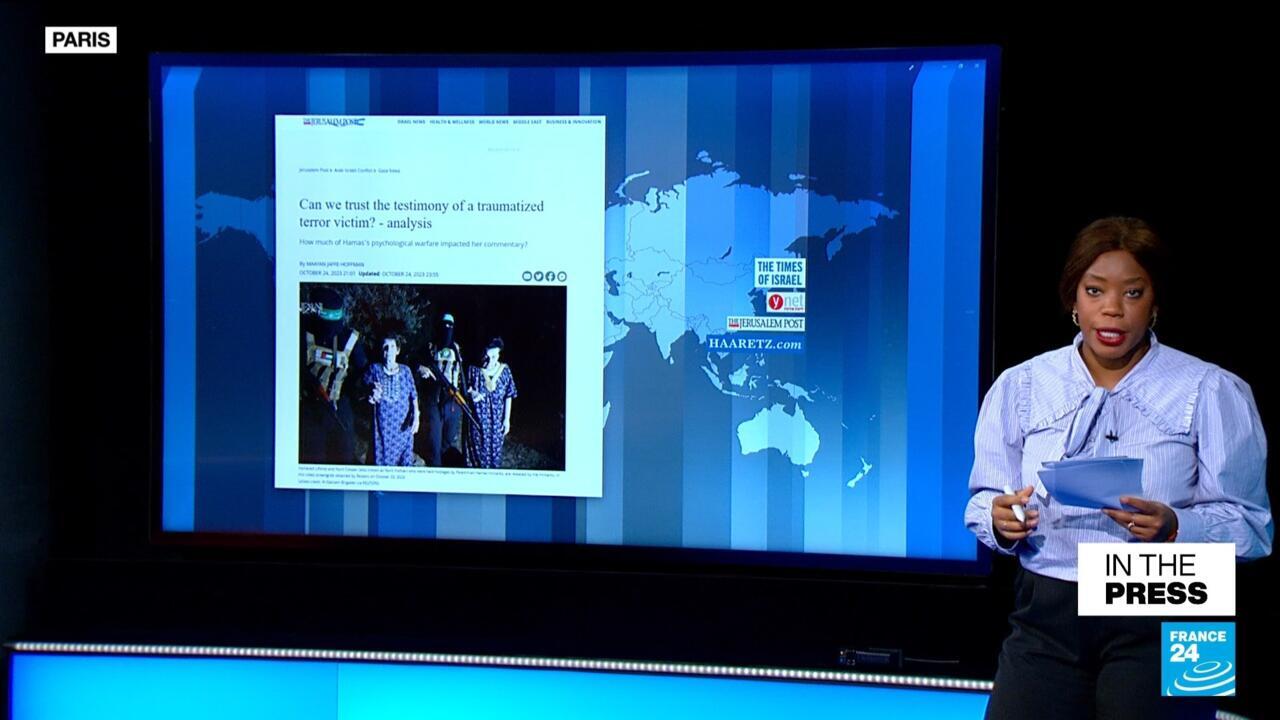The height and width of the screenshot is (720, 1280).
Task: Click The Times of Israel logo
Action: 780,273
